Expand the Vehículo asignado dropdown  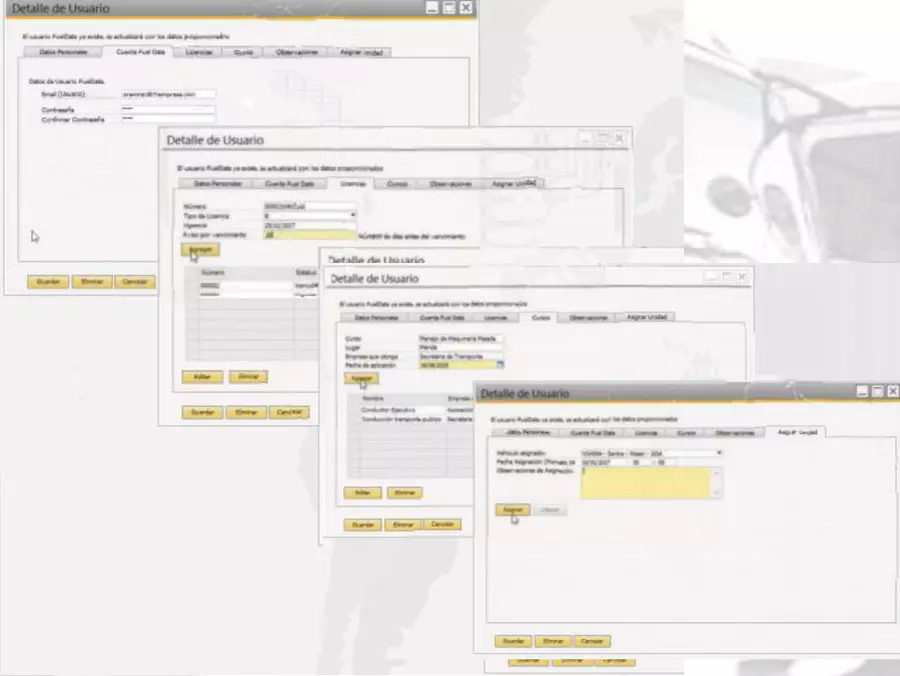[718, 453]
